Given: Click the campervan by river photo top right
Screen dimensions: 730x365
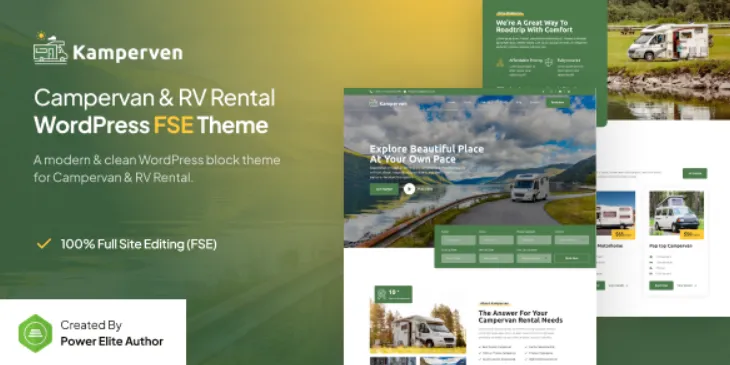Looking at the screenshot, I should (x=669, y=60).
